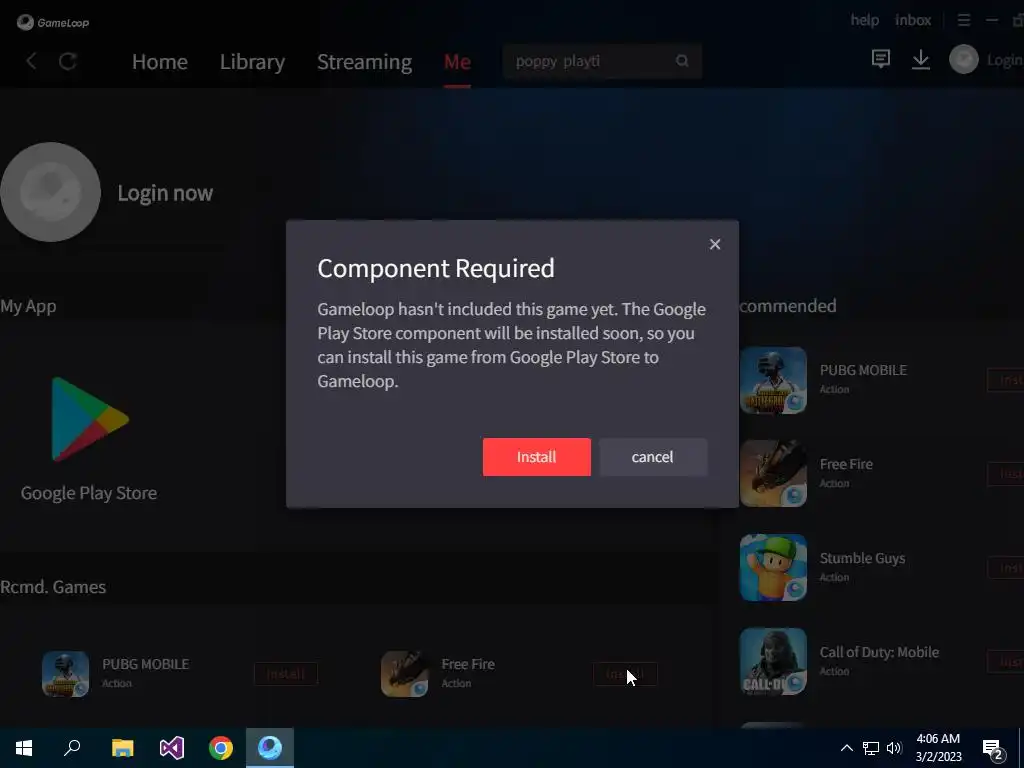
Task: Open the Home tab
Action: [160, 61]
